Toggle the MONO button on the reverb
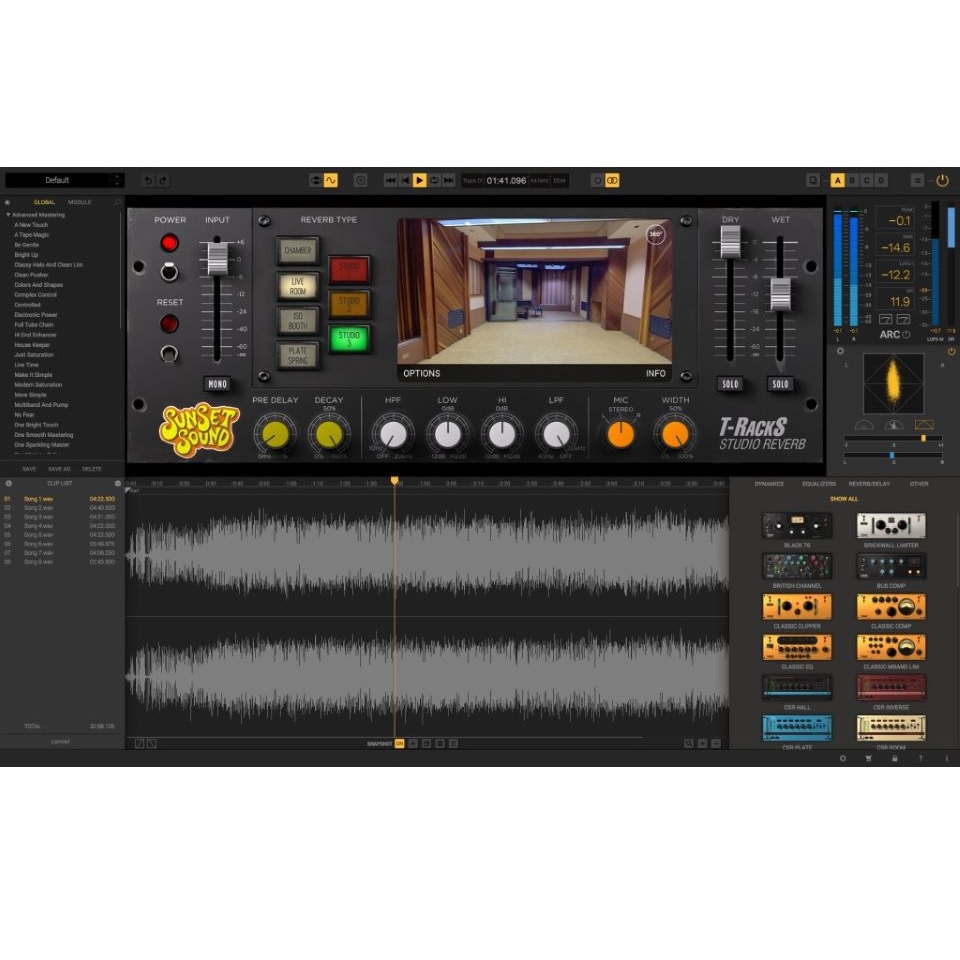Screen dimensions: 960x960 point(218,383)
